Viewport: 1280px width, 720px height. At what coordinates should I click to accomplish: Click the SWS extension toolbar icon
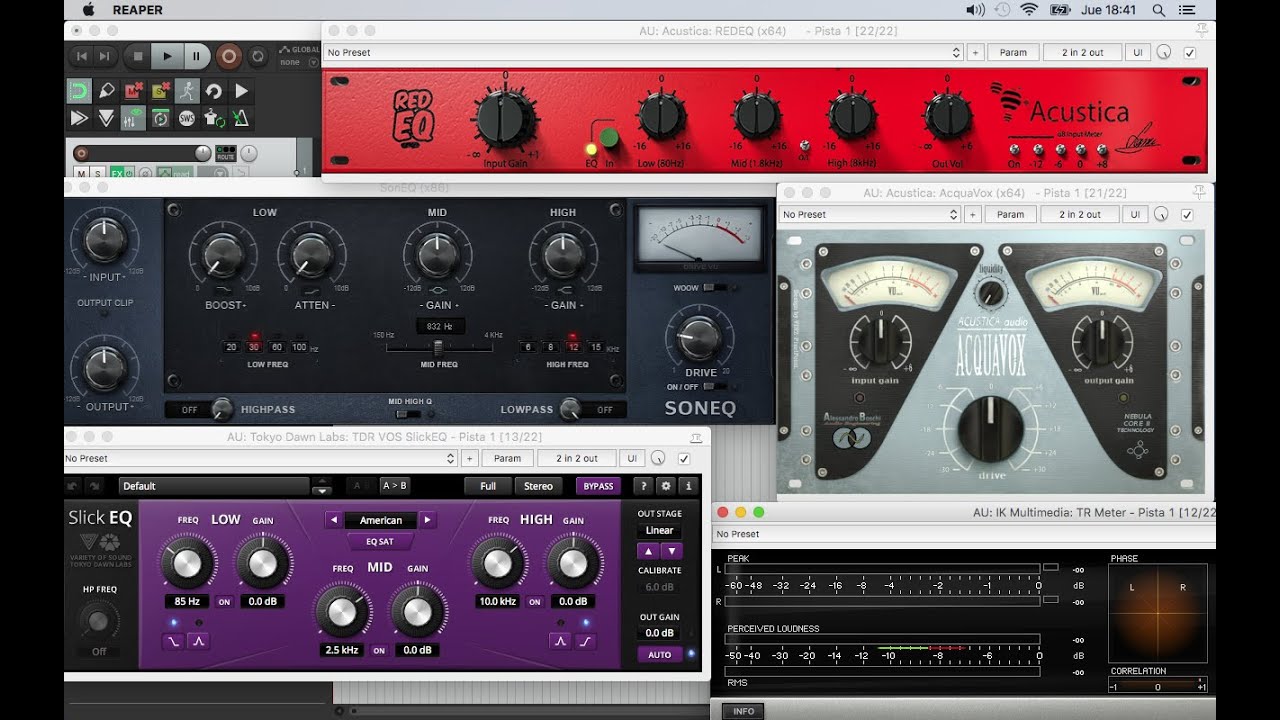[x=187, y=118]
